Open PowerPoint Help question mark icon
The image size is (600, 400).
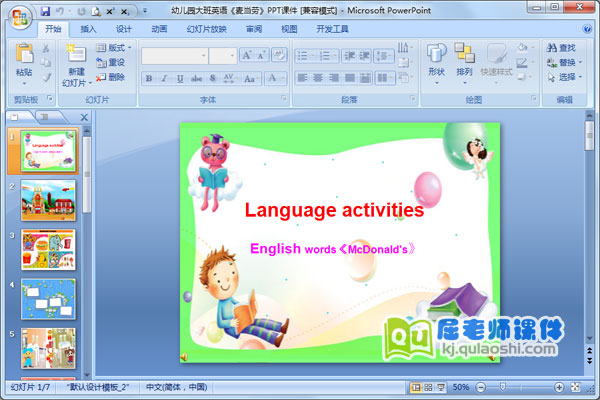587,29
